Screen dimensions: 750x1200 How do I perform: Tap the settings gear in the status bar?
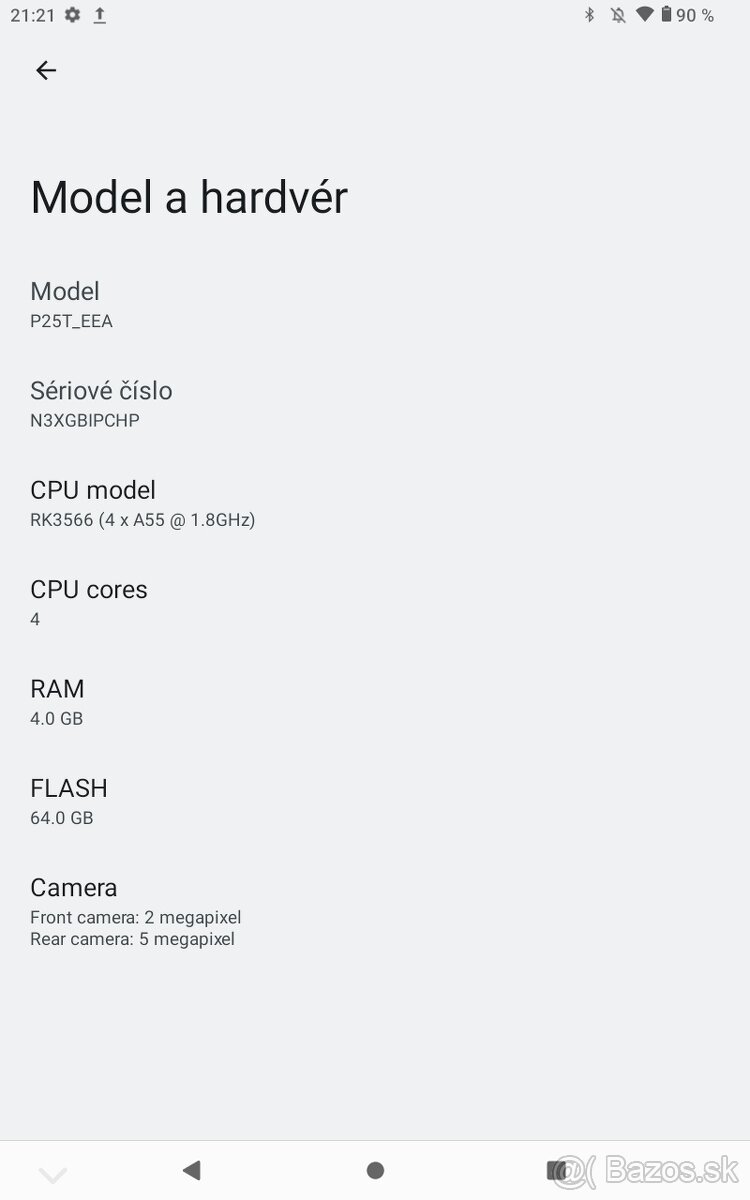tap(71, 15)
